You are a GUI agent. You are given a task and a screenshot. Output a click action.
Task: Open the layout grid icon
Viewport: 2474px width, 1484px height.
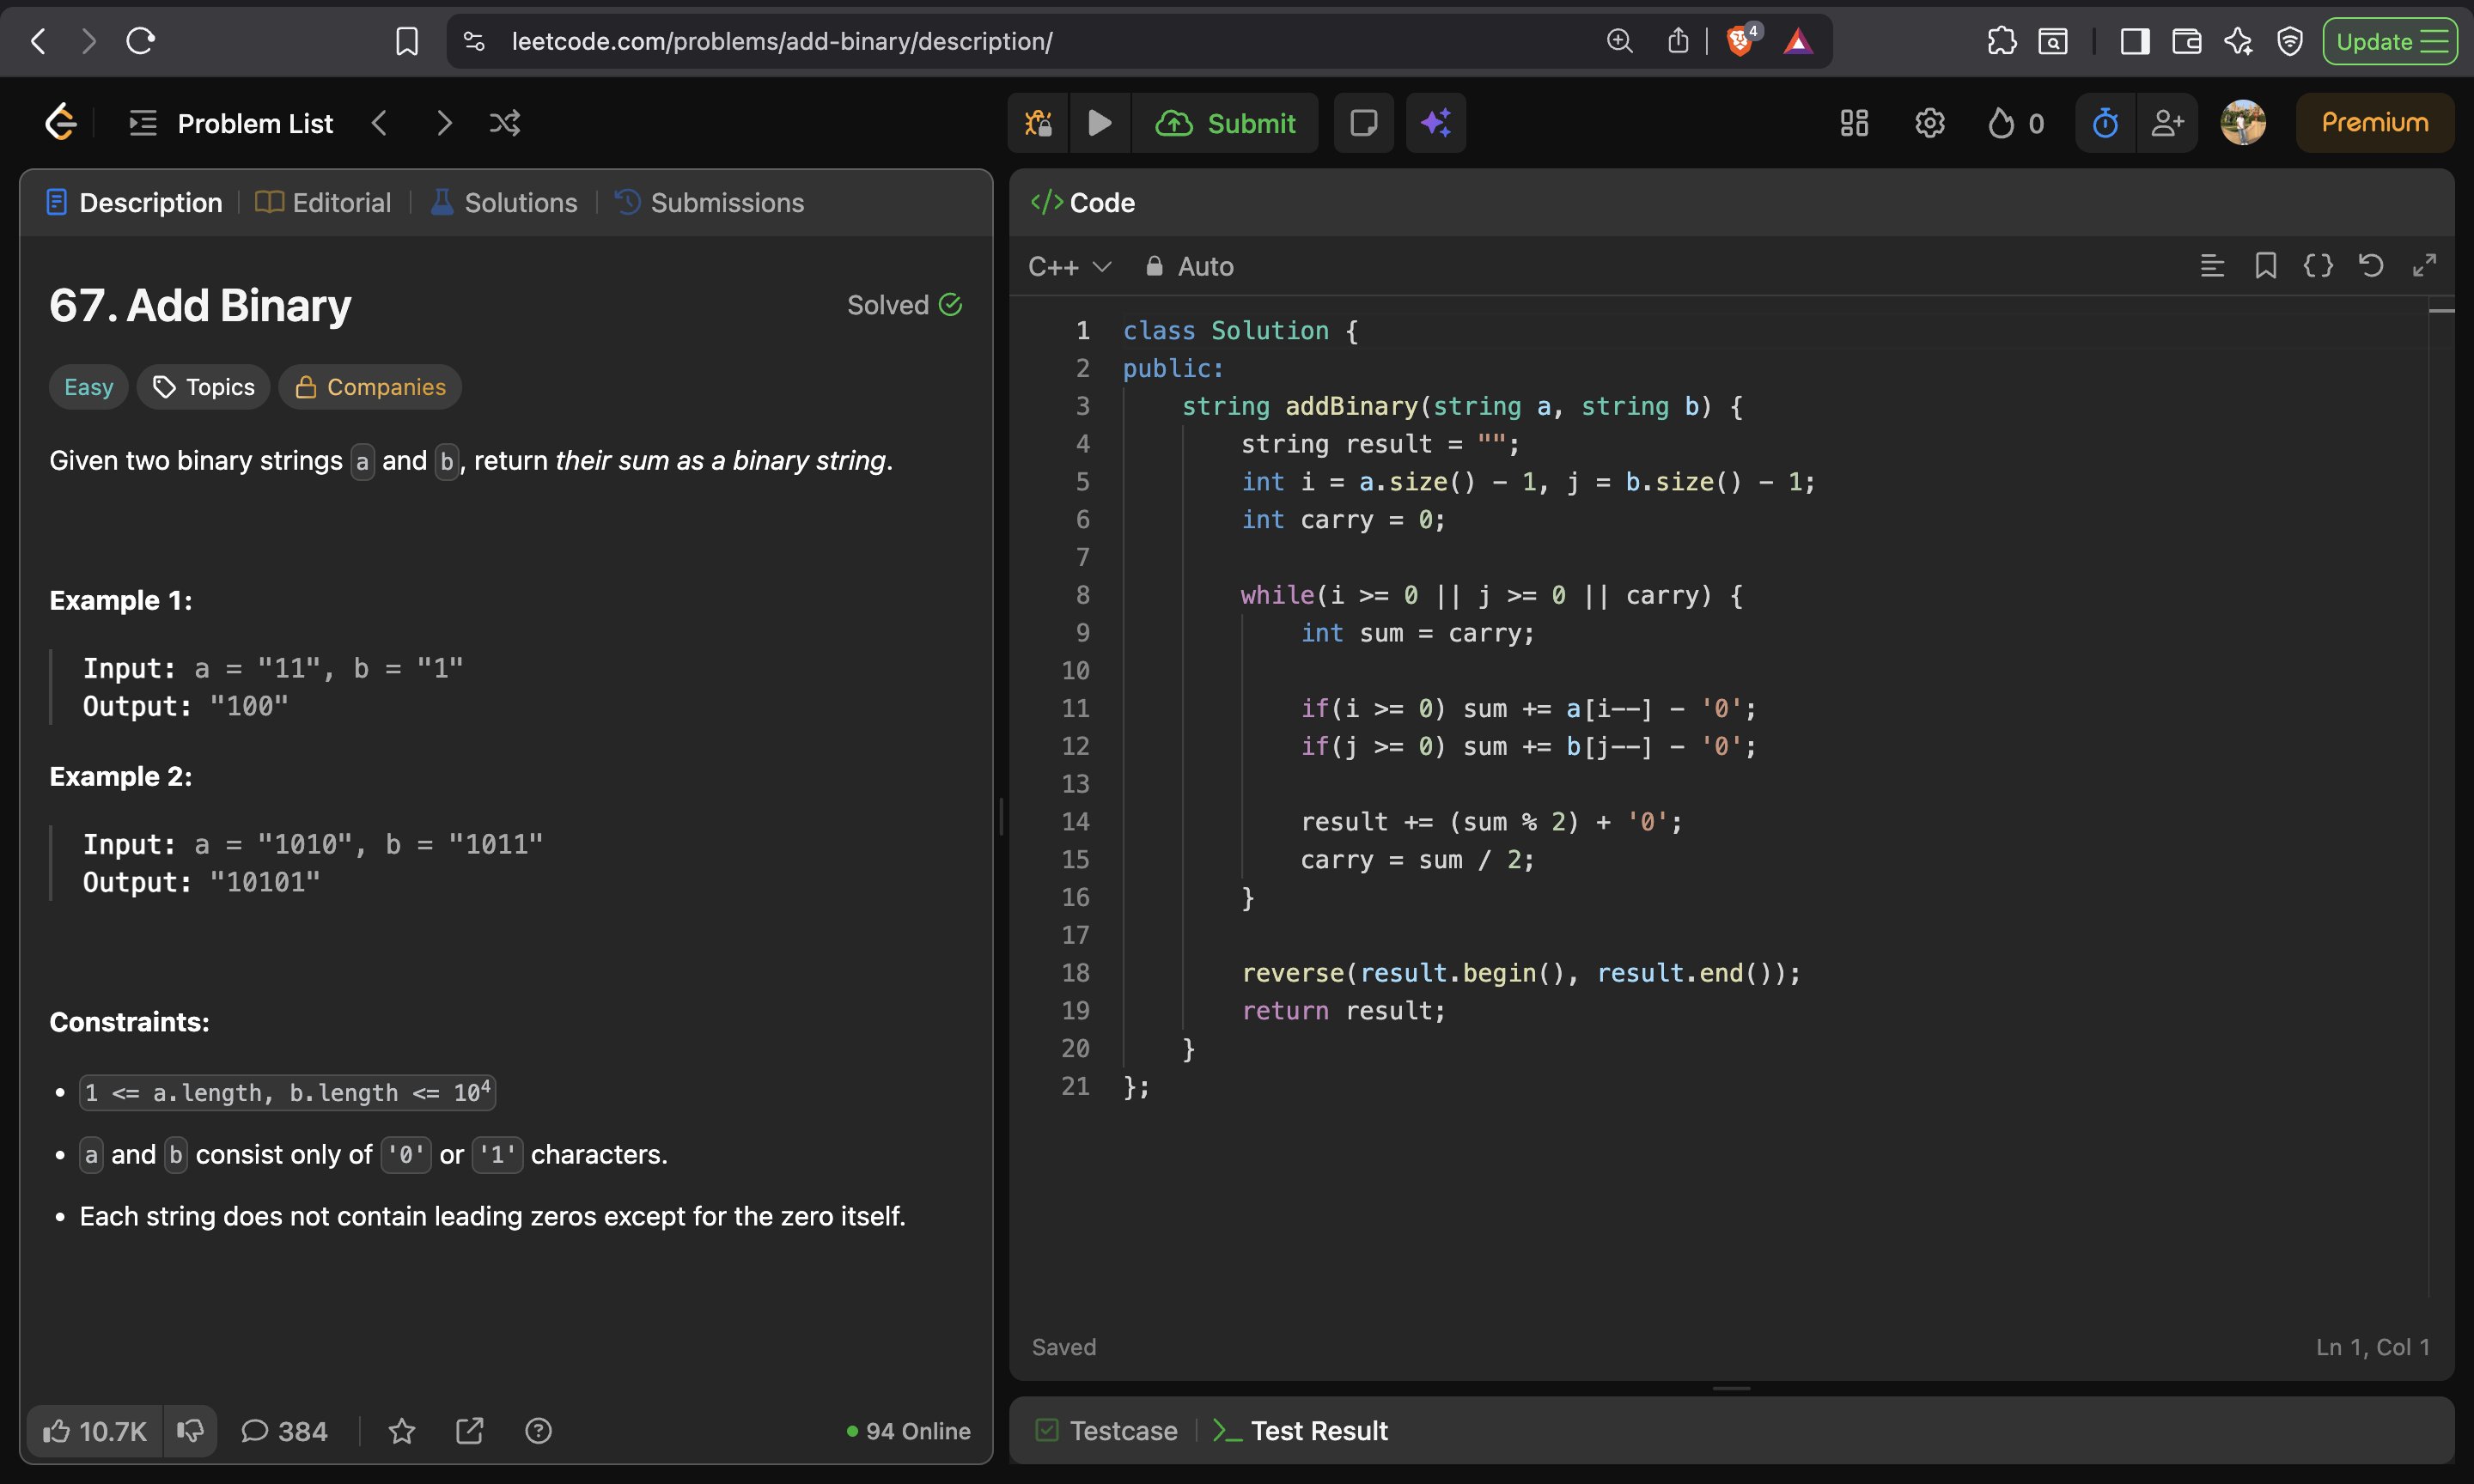pos(1854,123)
